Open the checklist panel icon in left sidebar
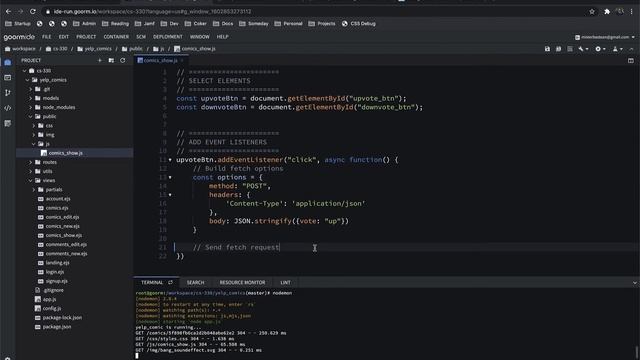640x360 pixels. [8, 123]
